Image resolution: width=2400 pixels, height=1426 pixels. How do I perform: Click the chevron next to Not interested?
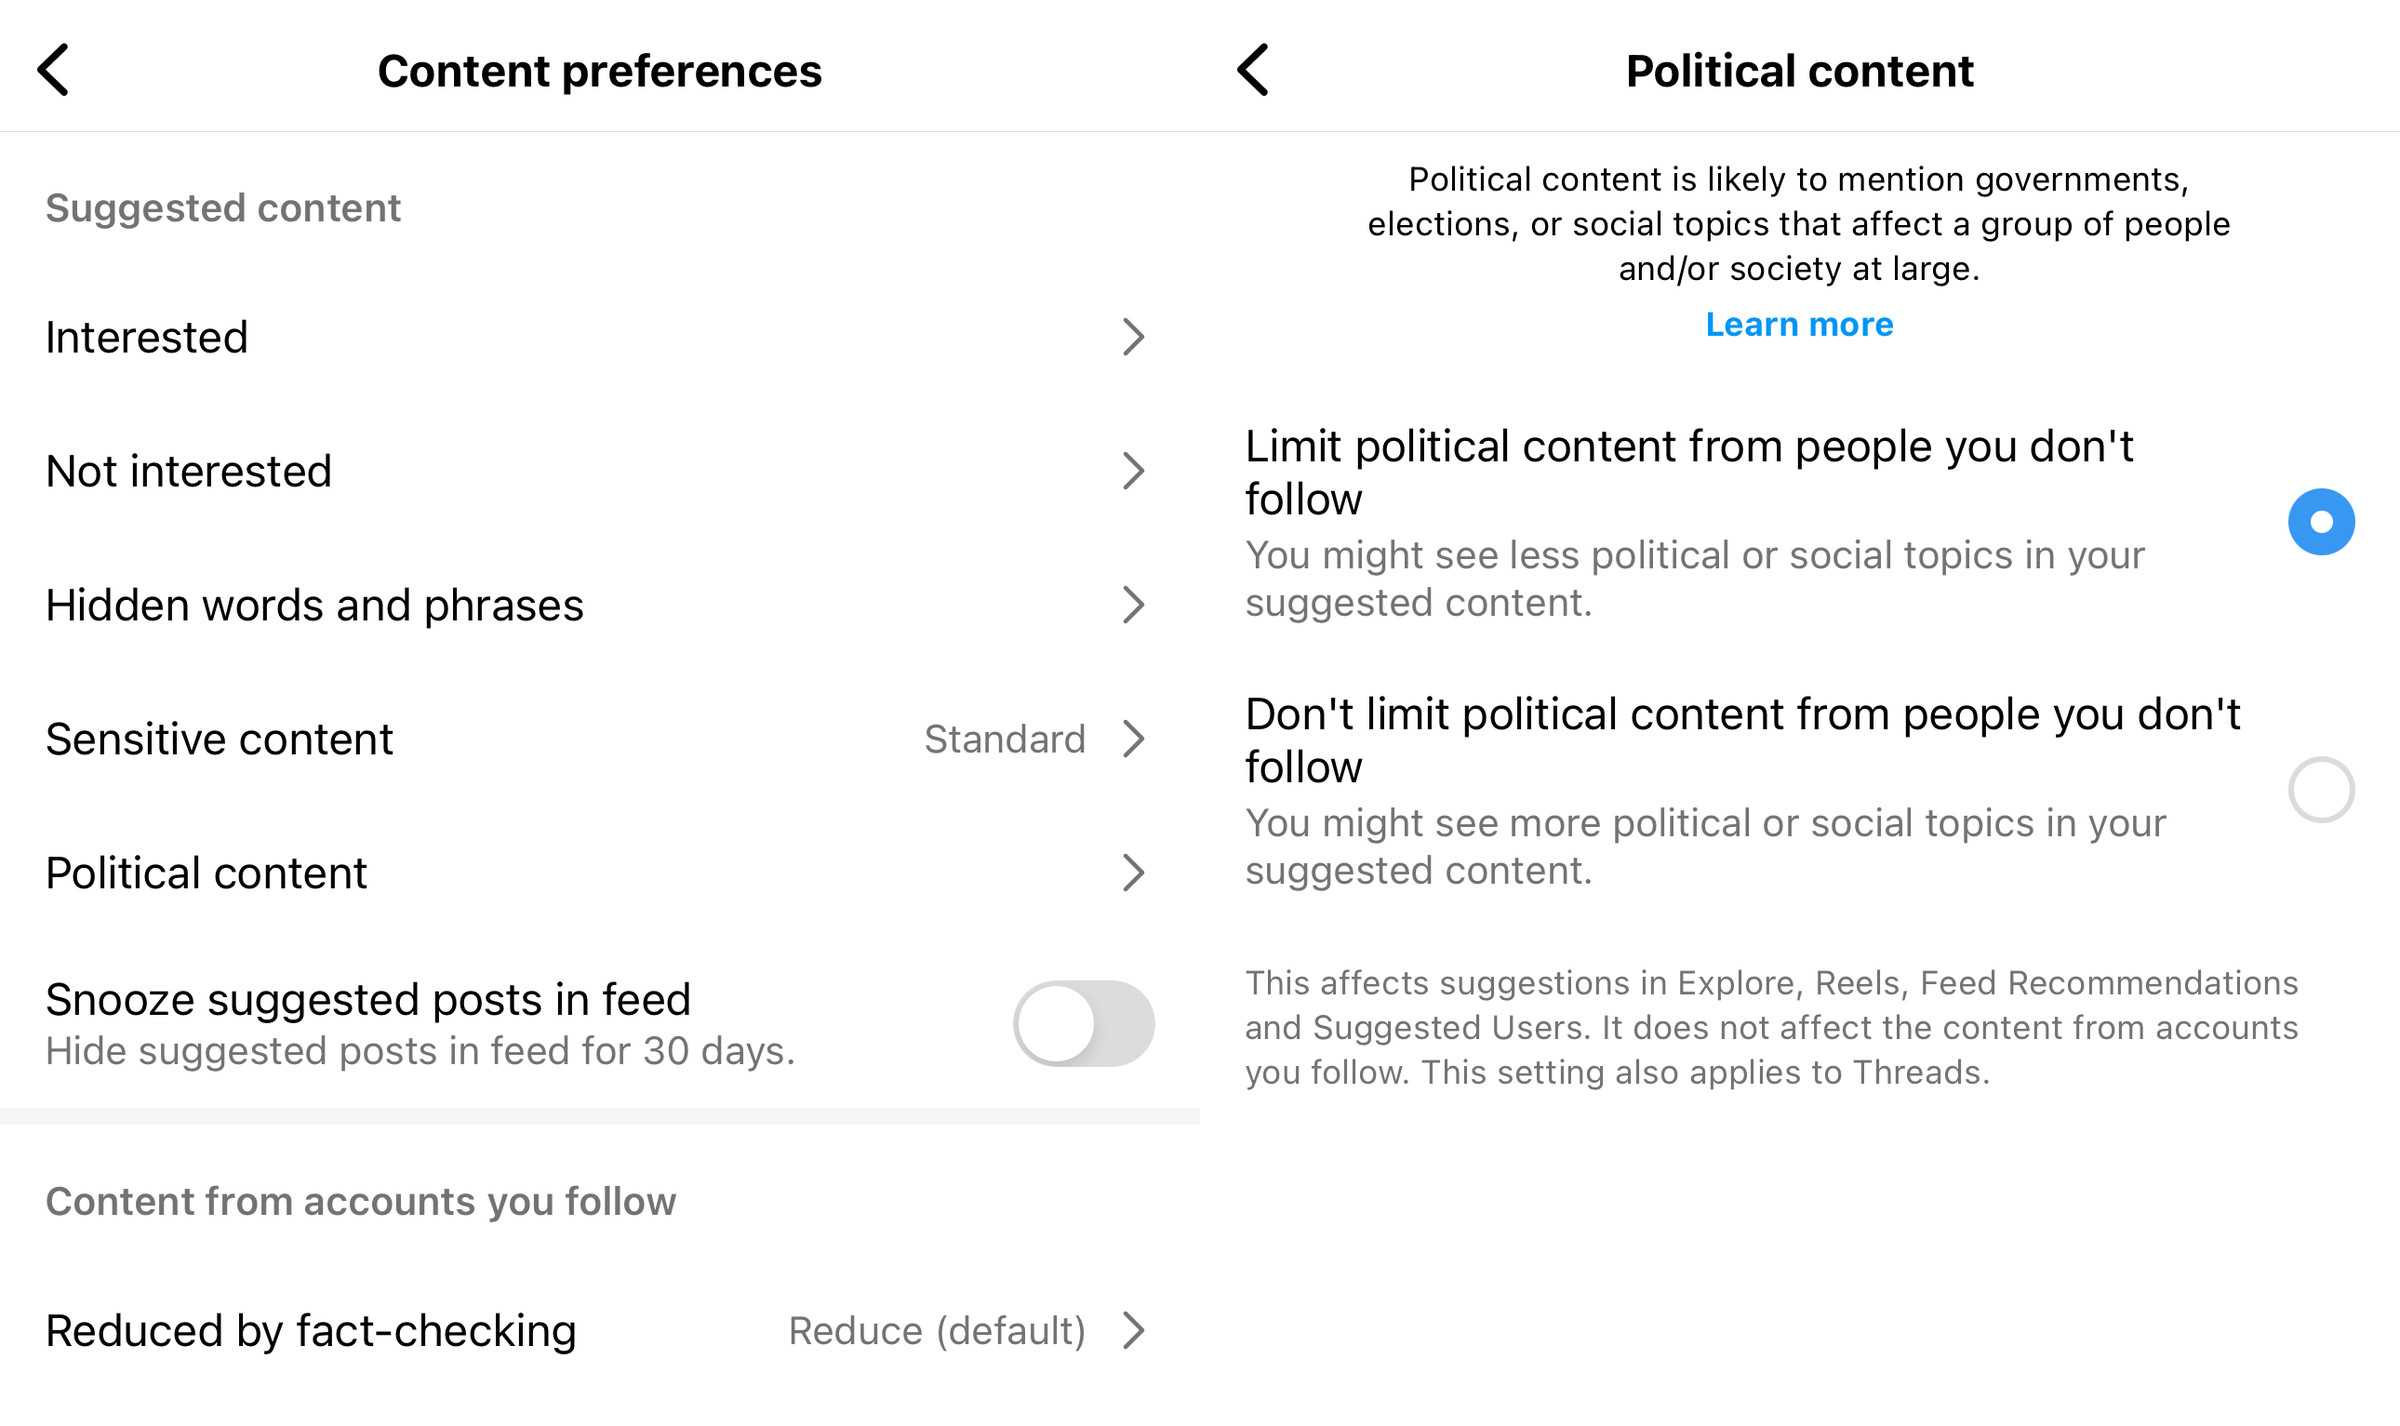click(x=1135, y=471)
